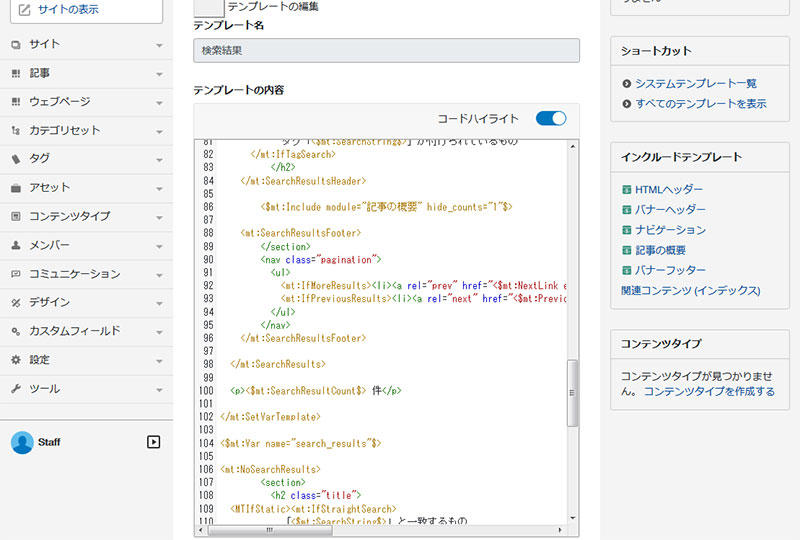Open the HTMLヘッダー include template

(x=668, y=190)
